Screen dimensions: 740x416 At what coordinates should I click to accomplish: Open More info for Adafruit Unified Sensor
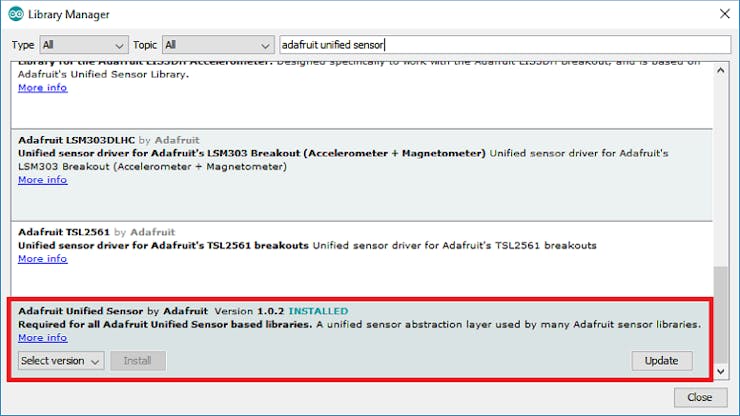point(43,338)
